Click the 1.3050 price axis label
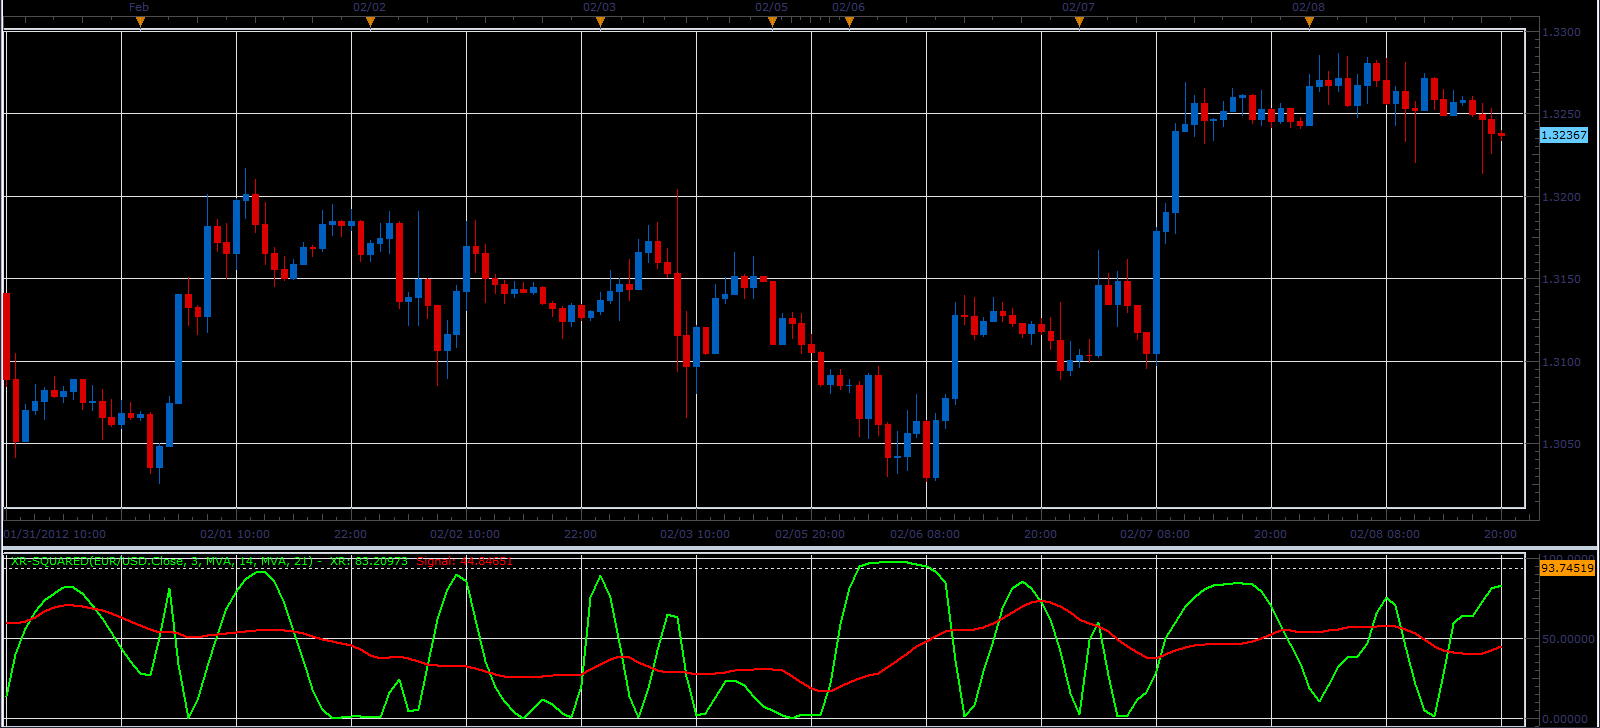The height and width of the screenshot is (728, 1600). (1562, 444)
